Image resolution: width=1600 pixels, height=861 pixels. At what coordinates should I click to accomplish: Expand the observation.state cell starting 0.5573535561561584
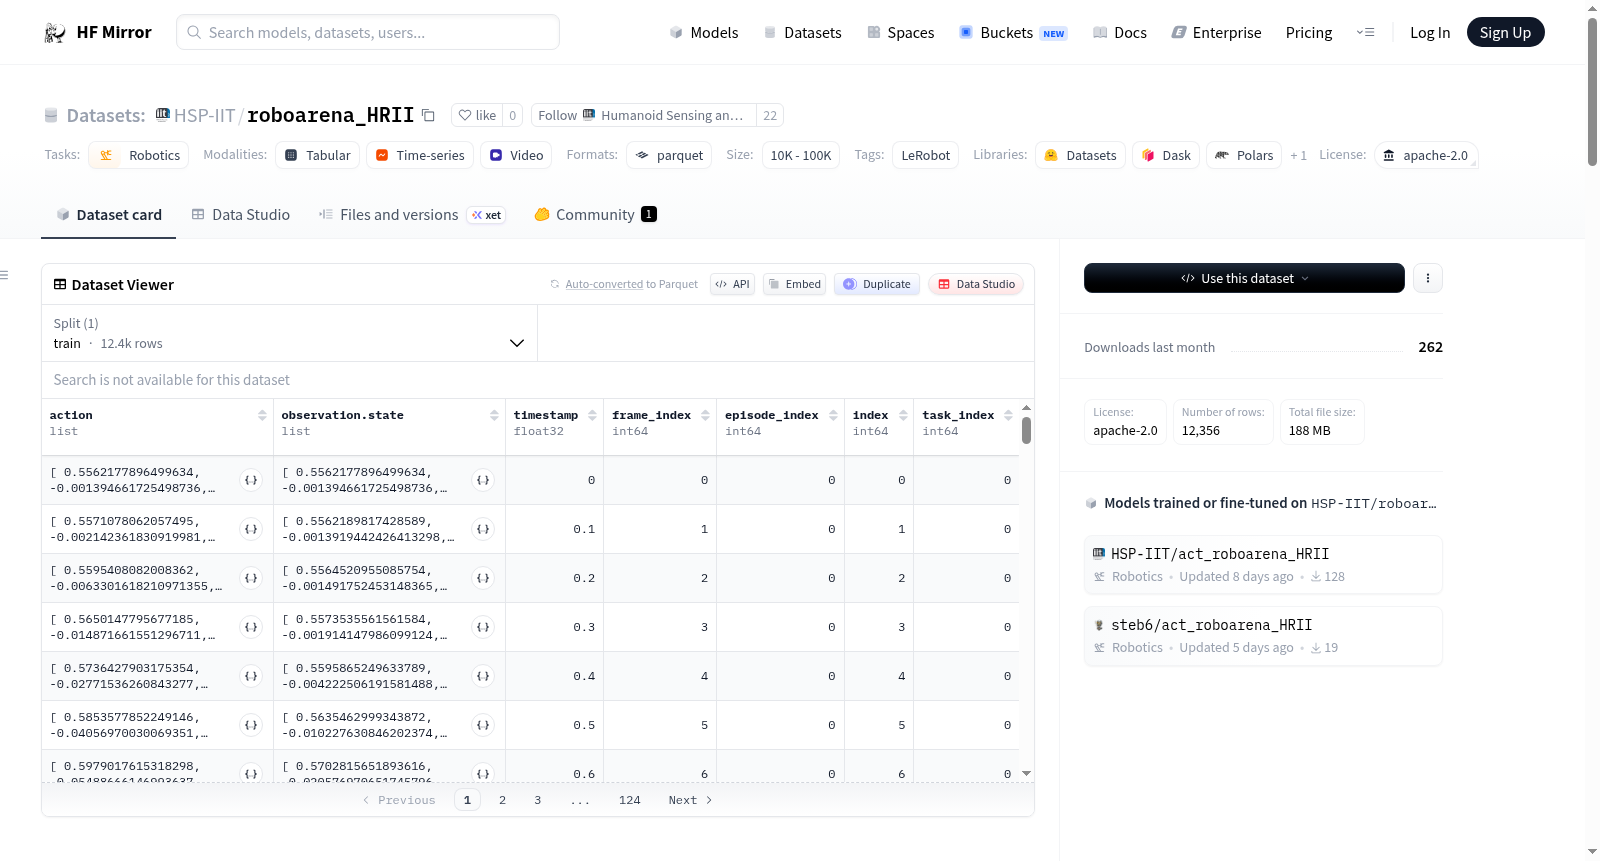pos(483,627)
